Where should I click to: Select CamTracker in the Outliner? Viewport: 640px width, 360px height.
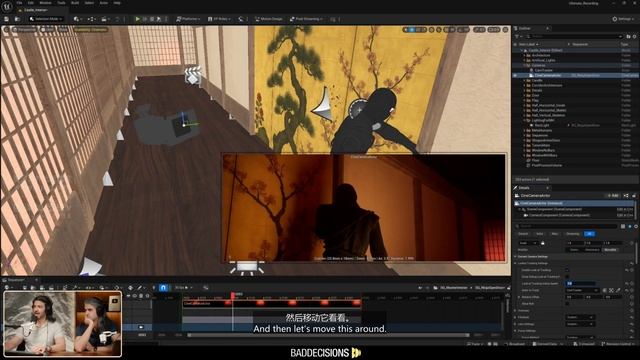click(x=543, y=70)
